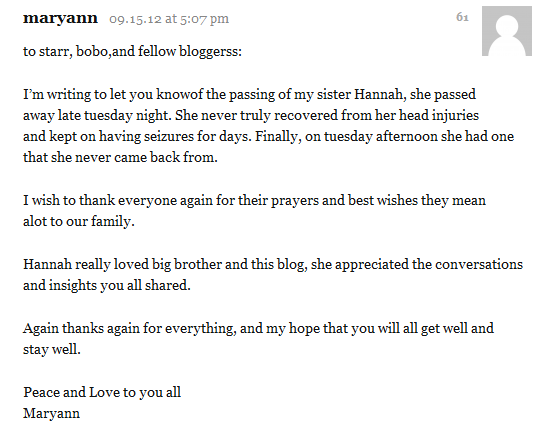This screenshot has height=440, width=552.
Task: Click the phrase 'late tuesday night'
Action: 115,116
